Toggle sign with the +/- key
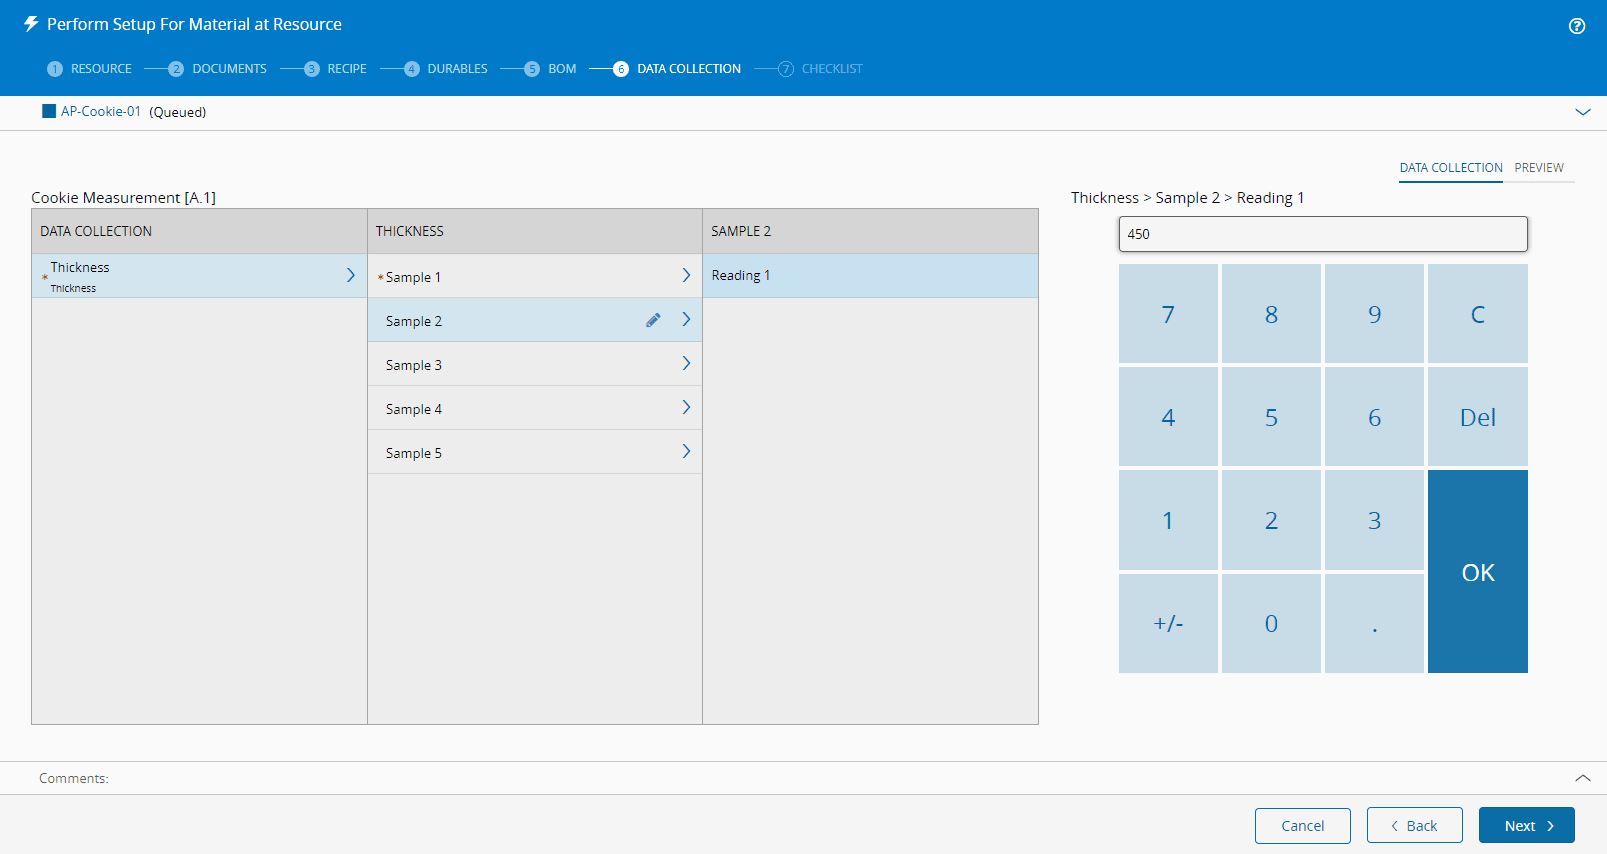This screenshot has width=1607, height=854. [1167, 623]
